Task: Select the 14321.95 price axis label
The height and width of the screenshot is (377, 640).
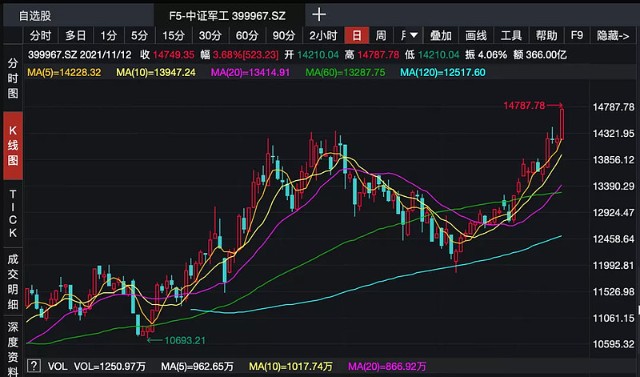Action: [x=613, y=133]
